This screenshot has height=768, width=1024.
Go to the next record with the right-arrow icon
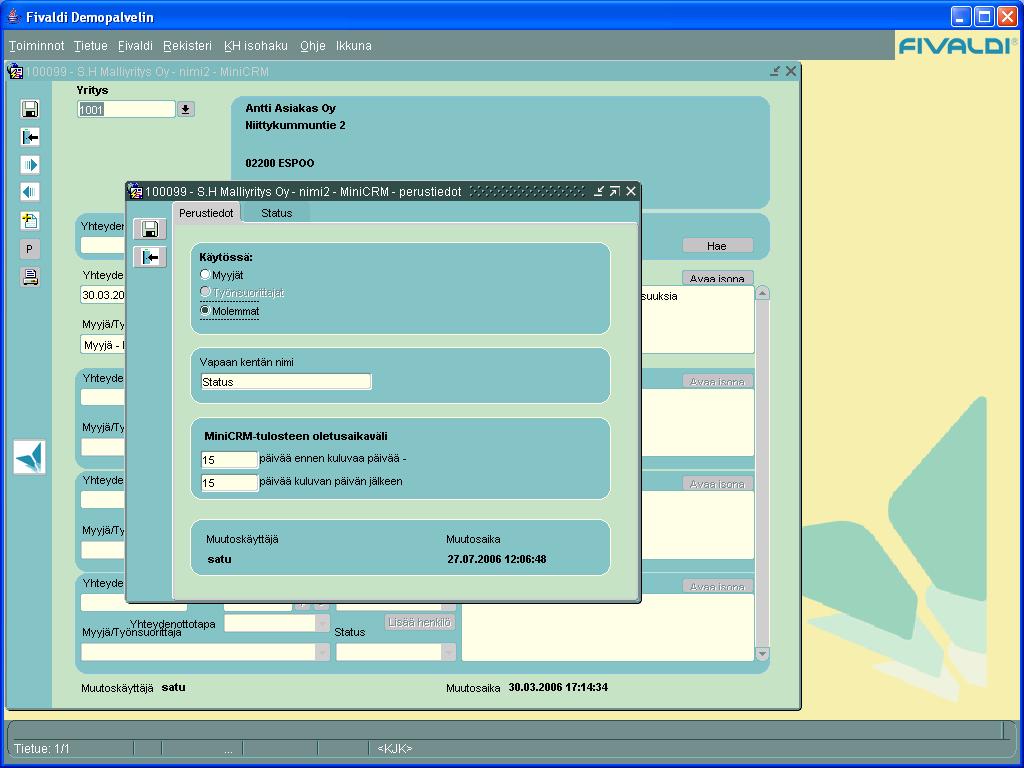pos(30,165)
